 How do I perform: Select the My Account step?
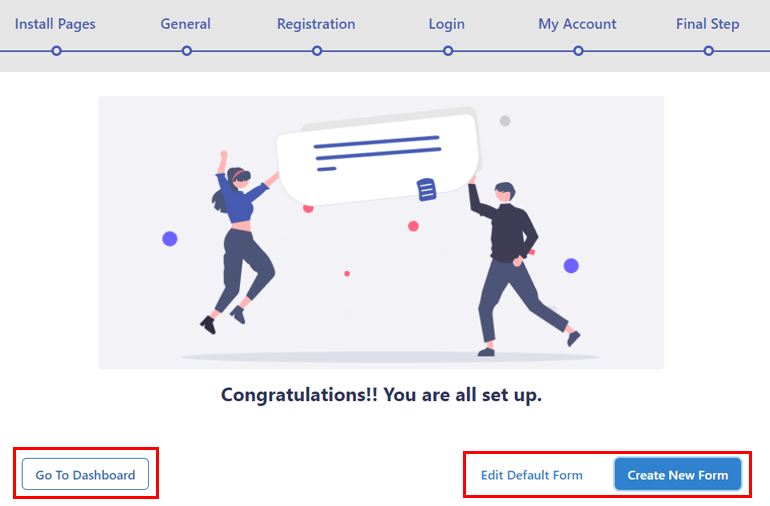click(x=577, y=24)
